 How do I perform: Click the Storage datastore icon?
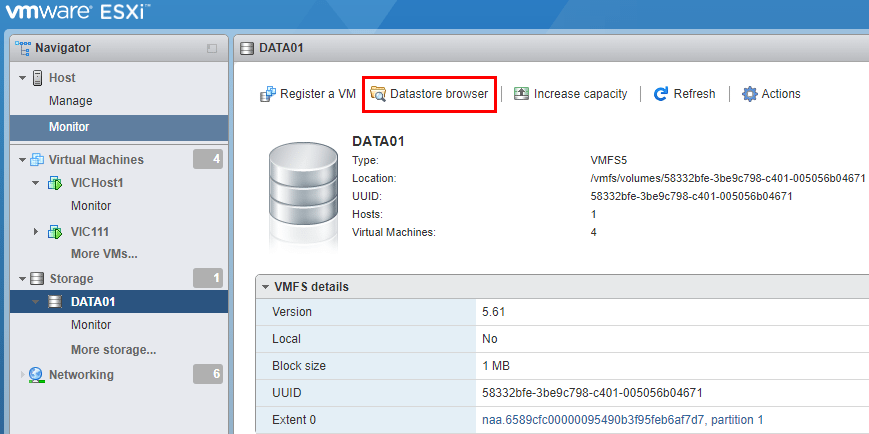(x=37, y=278)
